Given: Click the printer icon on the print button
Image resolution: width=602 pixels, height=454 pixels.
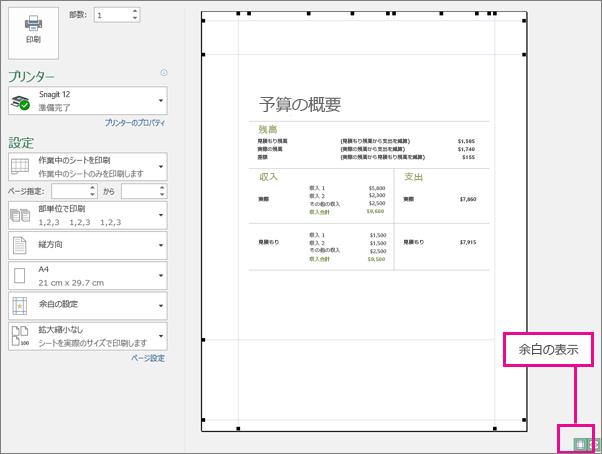Looking at the screenshot, I should click(33, 23).
